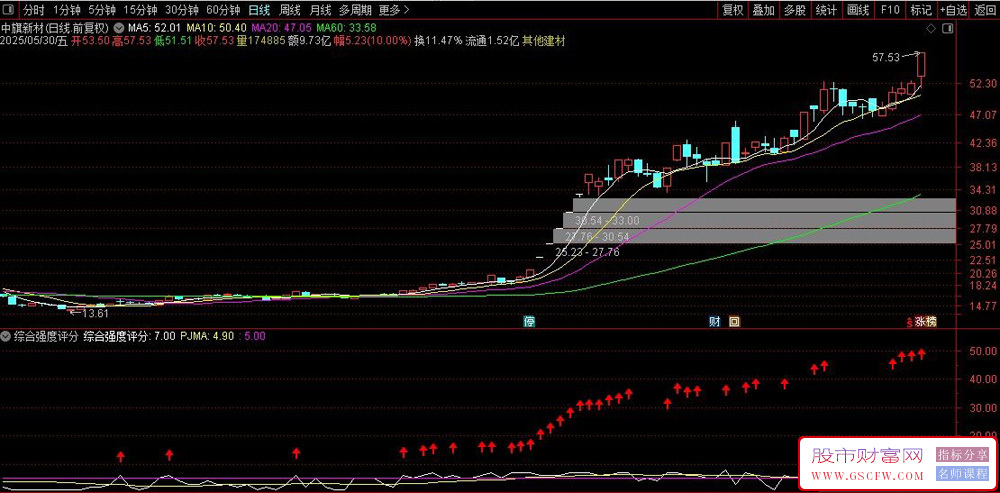Click the 涨榜 marker label
1000x493 pixels.
(x=925, y=322)
